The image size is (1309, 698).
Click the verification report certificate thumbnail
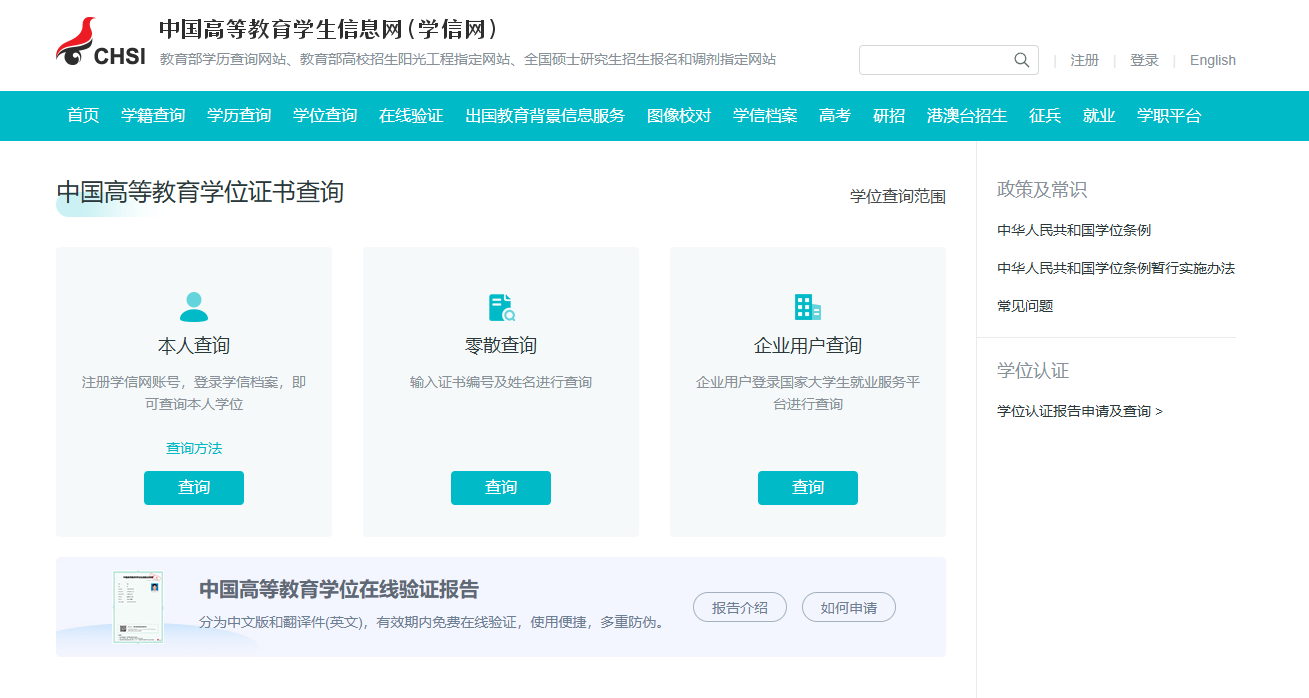138,606
